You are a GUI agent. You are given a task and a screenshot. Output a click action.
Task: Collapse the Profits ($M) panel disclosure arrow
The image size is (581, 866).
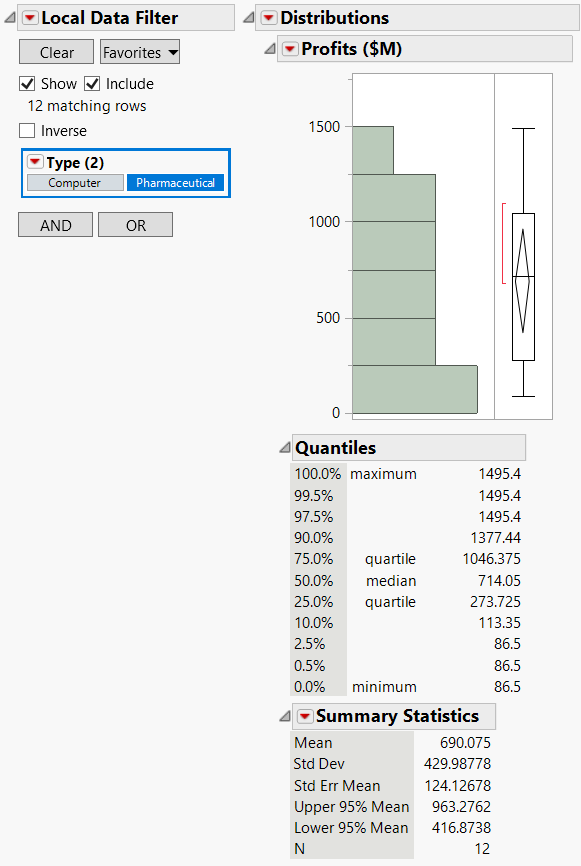tap(268, 47)
